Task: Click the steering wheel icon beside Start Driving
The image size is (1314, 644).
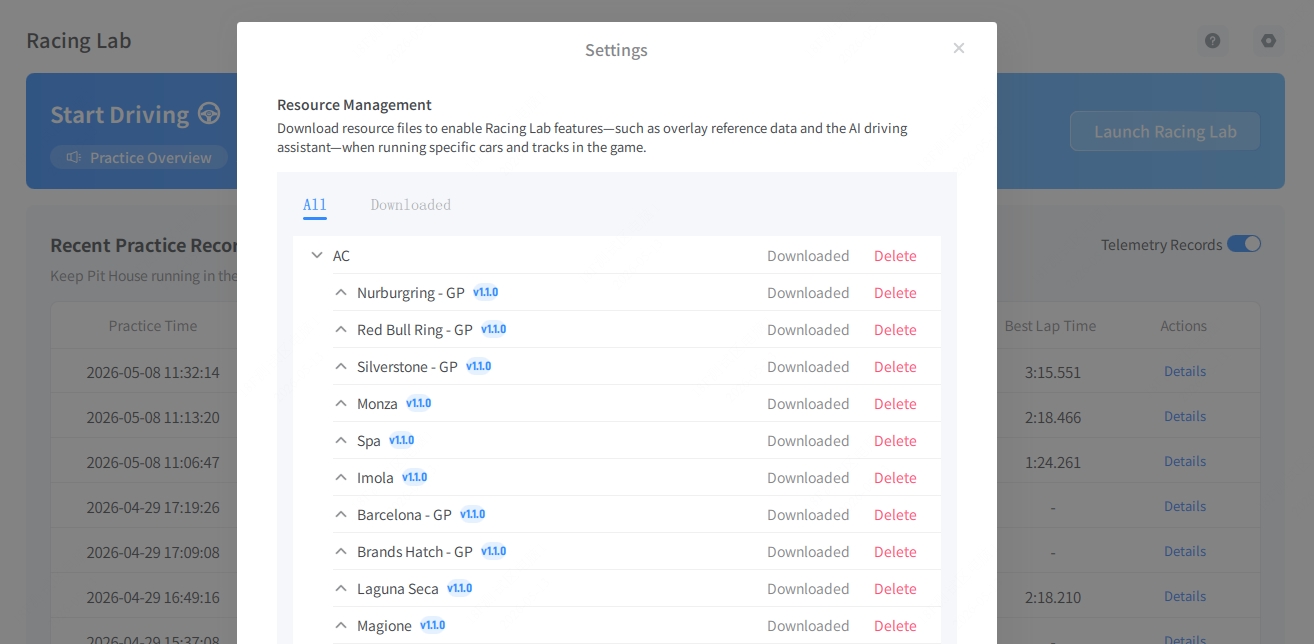Action: coord(209,113)
